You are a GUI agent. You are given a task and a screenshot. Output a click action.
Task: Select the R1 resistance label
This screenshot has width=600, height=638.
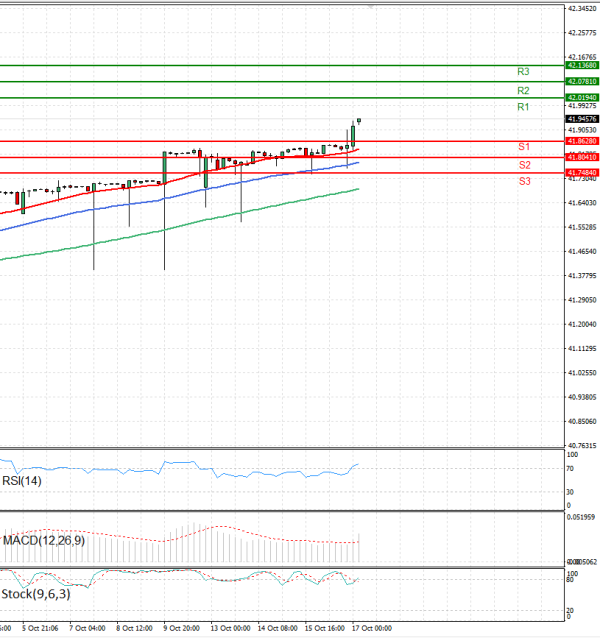pos(523,106)
